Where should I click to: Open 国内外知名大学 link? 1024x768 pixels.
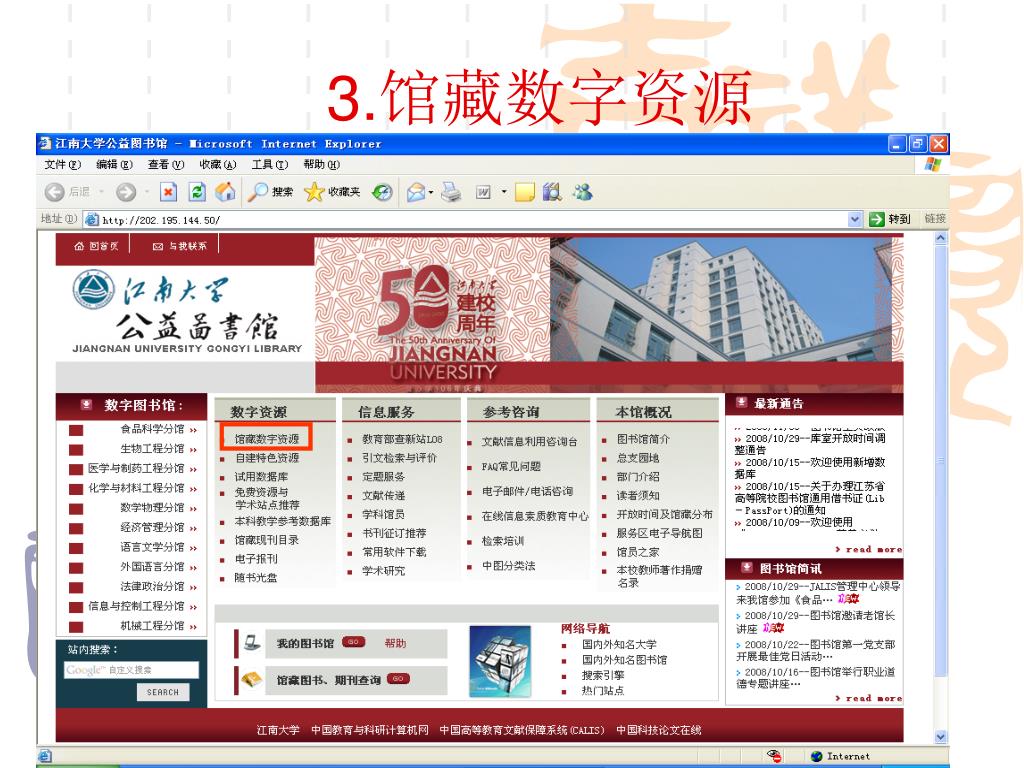619,644
